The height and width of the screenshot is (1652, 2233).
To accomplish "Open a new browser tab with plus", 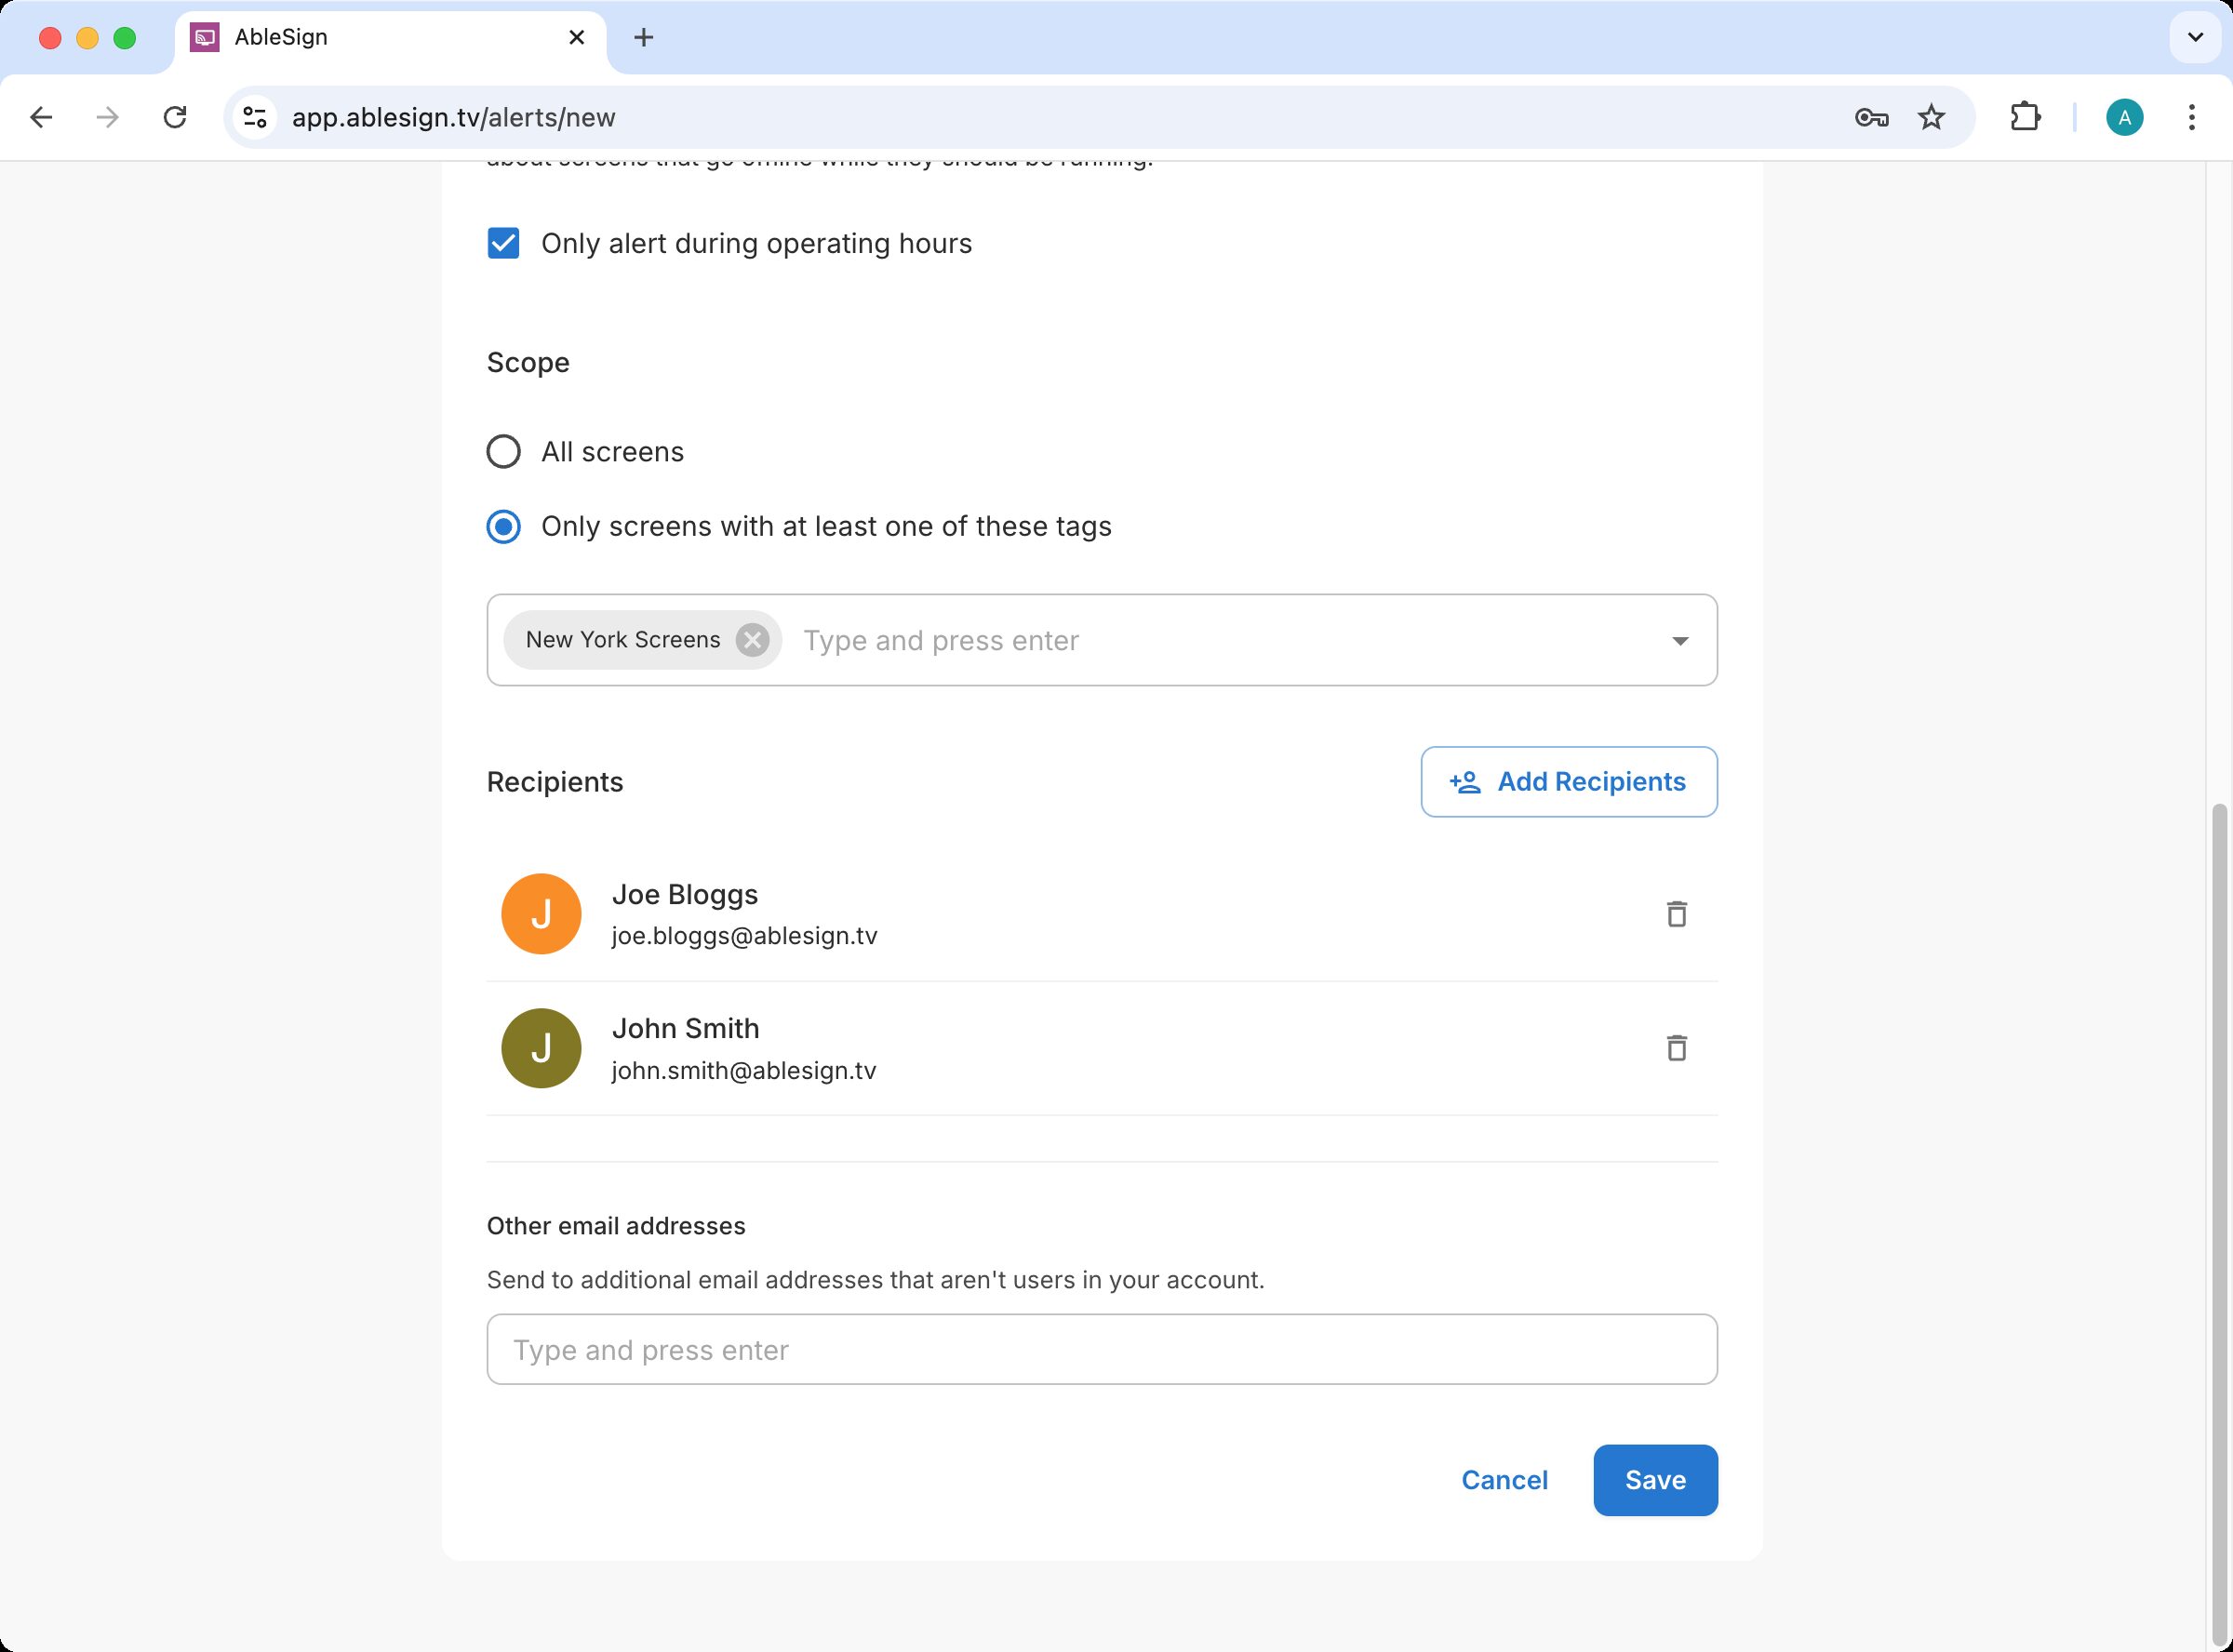I will (x=644, y=38).
